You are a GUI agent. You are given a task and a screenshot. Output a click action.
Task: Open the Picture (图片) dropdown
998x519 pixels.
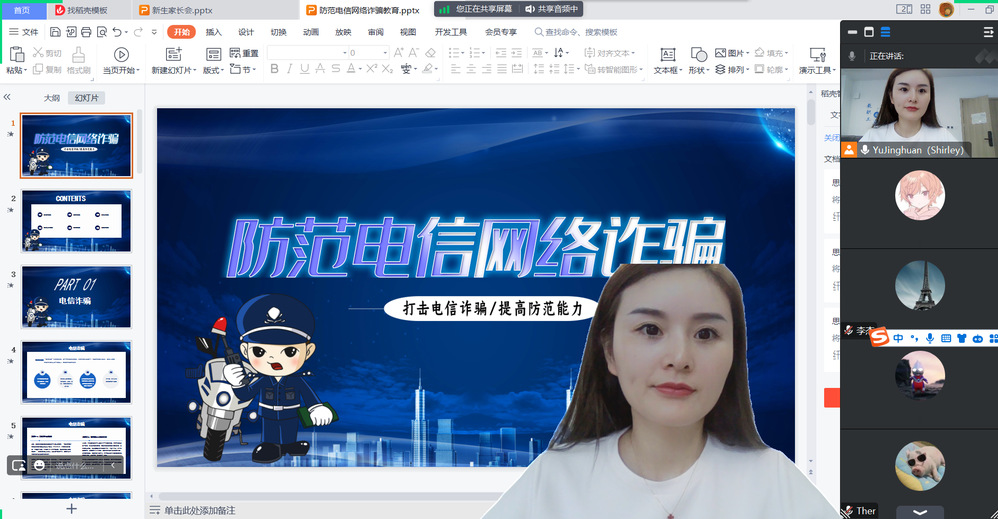click(x=747, y=53)
